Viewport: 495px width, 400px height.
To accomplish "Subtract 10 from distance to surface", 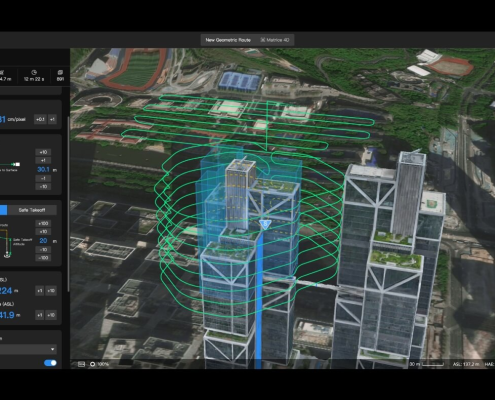I will coord(43,186).
